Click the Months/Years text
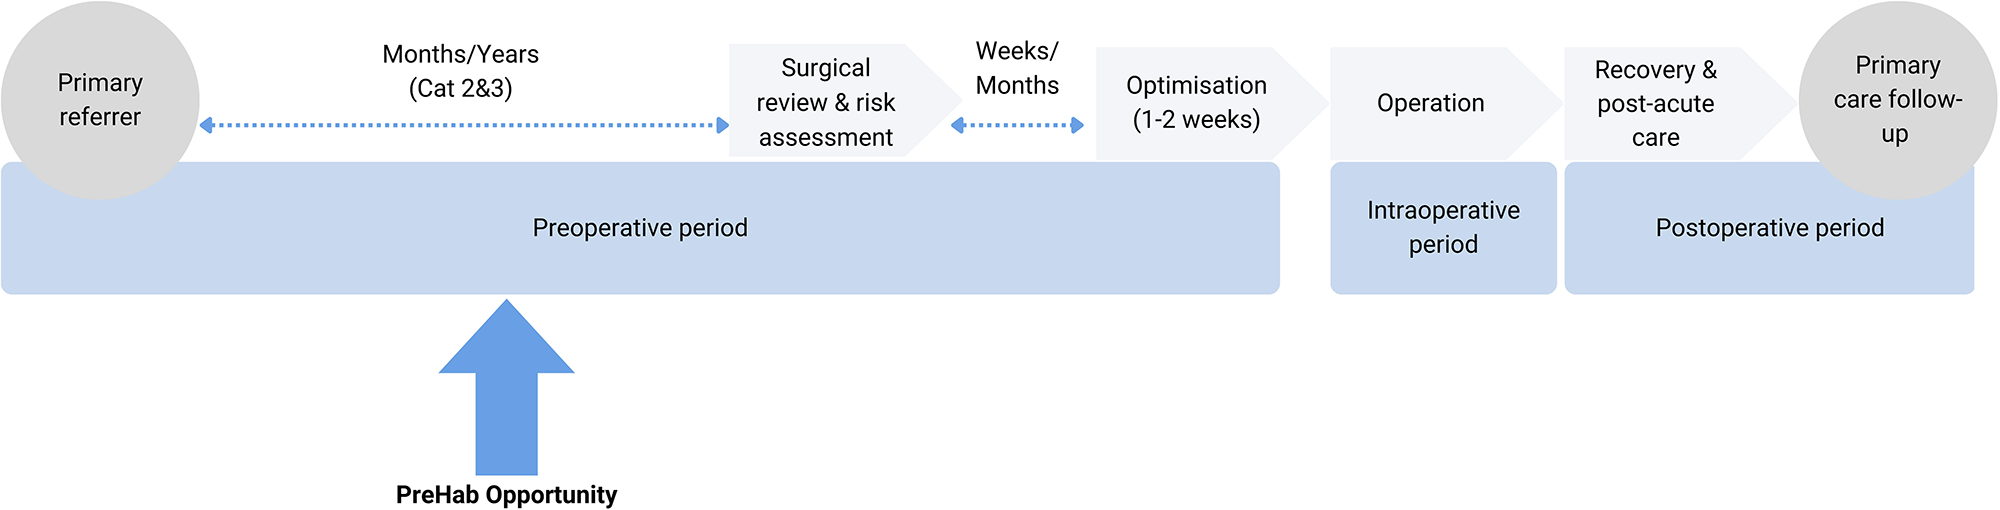The image size is (2000, 510). pos(460,54)
